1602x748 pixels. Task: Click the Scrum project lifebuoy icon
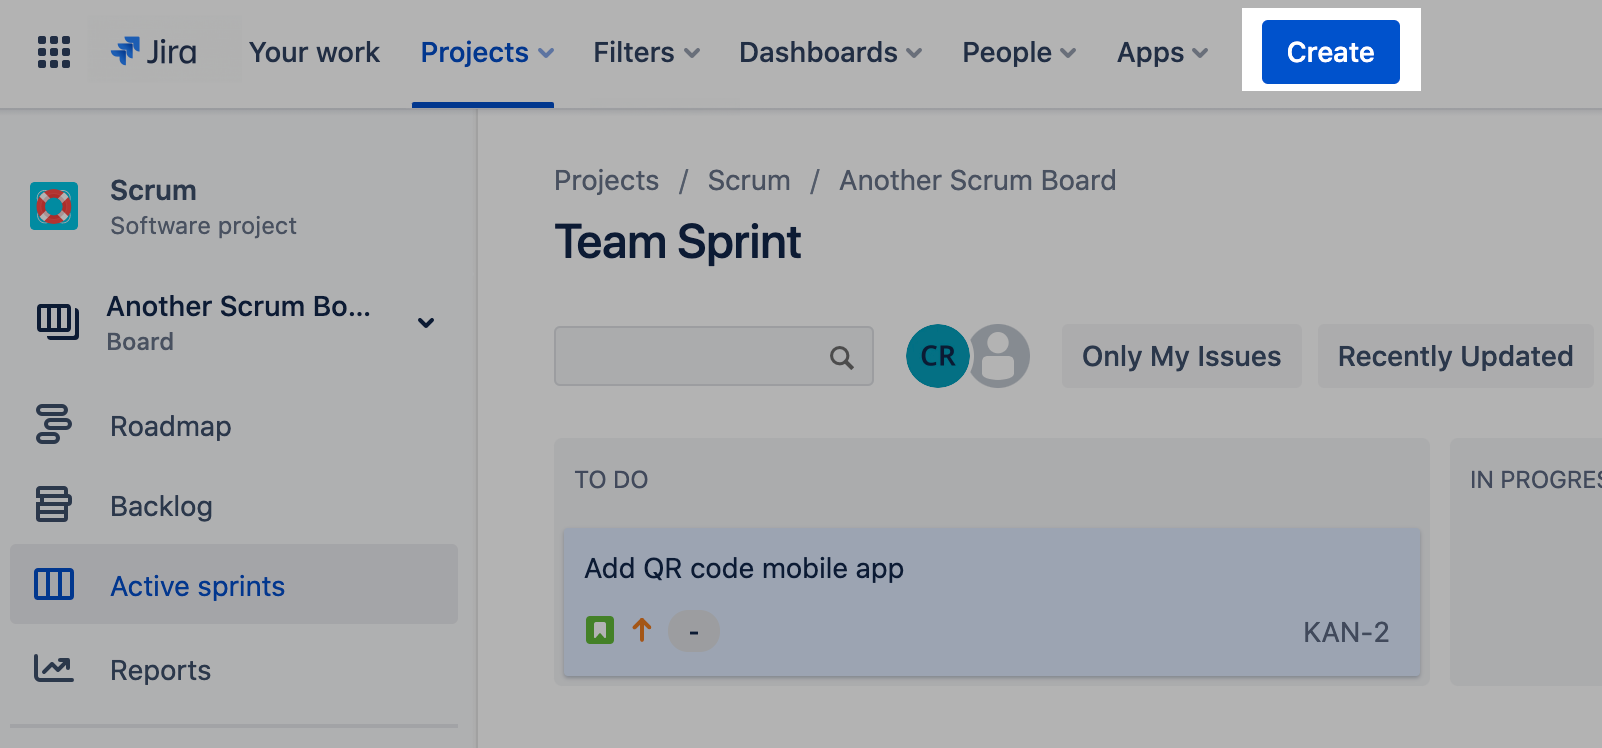pyautogui.click(x=54, y=206)
